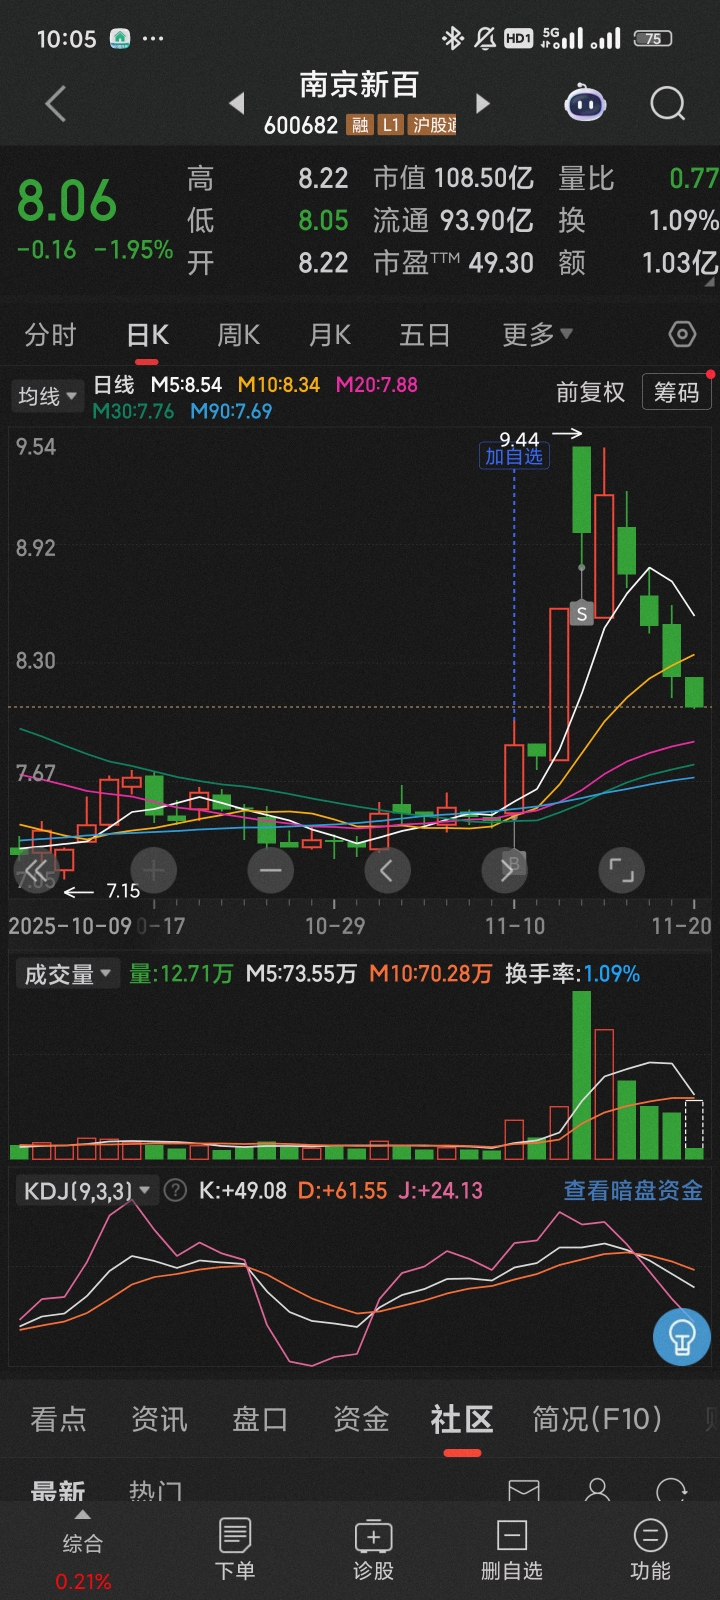Open the community mail envelope icon

tap(524, 1490)
